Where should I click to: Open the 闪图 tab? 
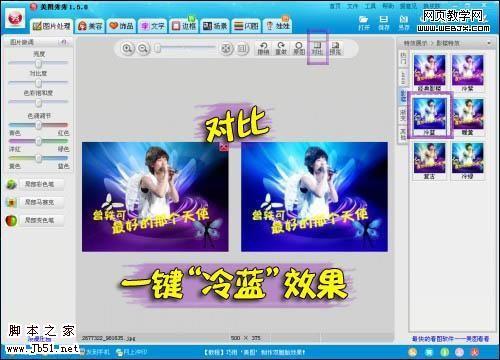(246, 26)
